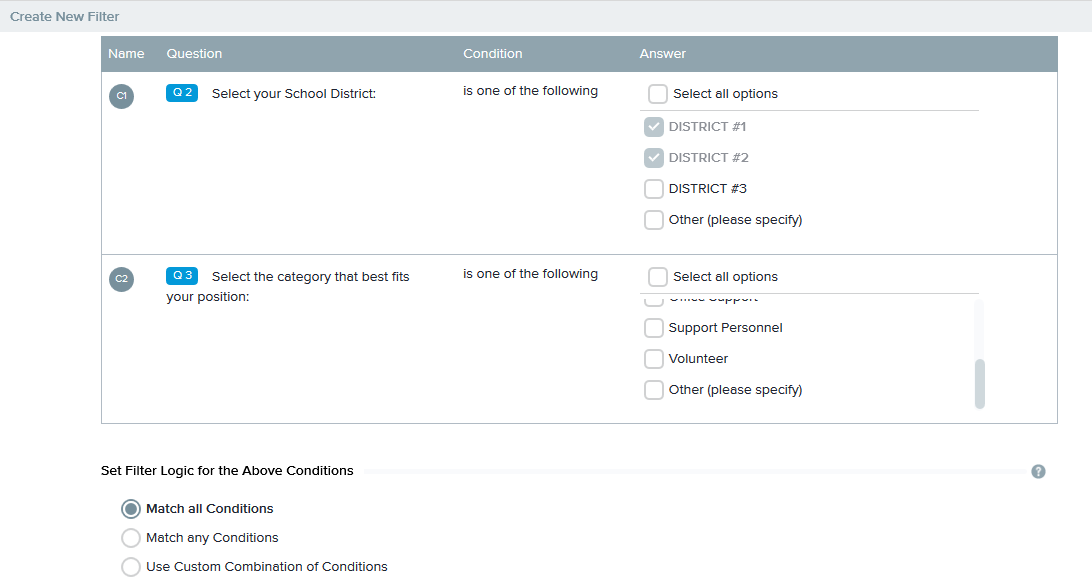Select all options for position category

pyautogui.click(x=658, y=277)
